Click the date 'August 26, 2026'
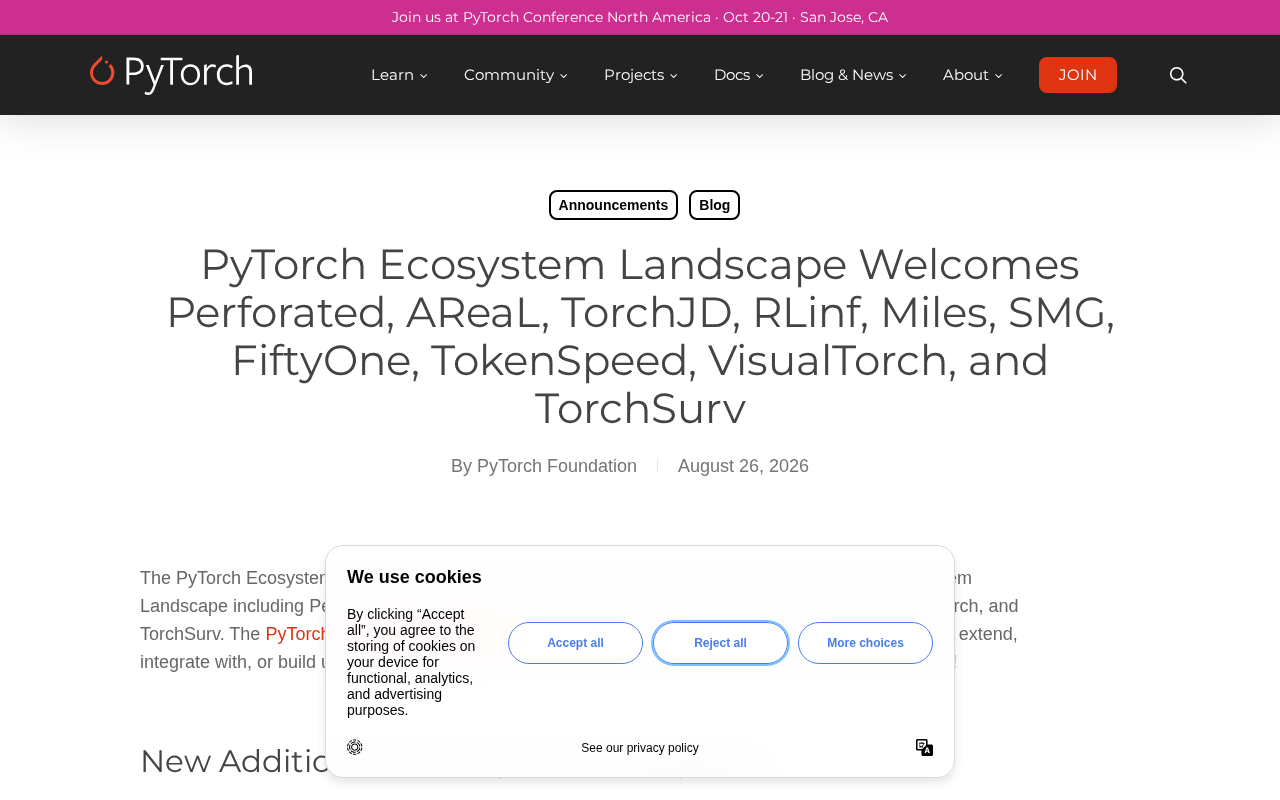Screen dimensions: 1280x800 [x=743, y=466]
